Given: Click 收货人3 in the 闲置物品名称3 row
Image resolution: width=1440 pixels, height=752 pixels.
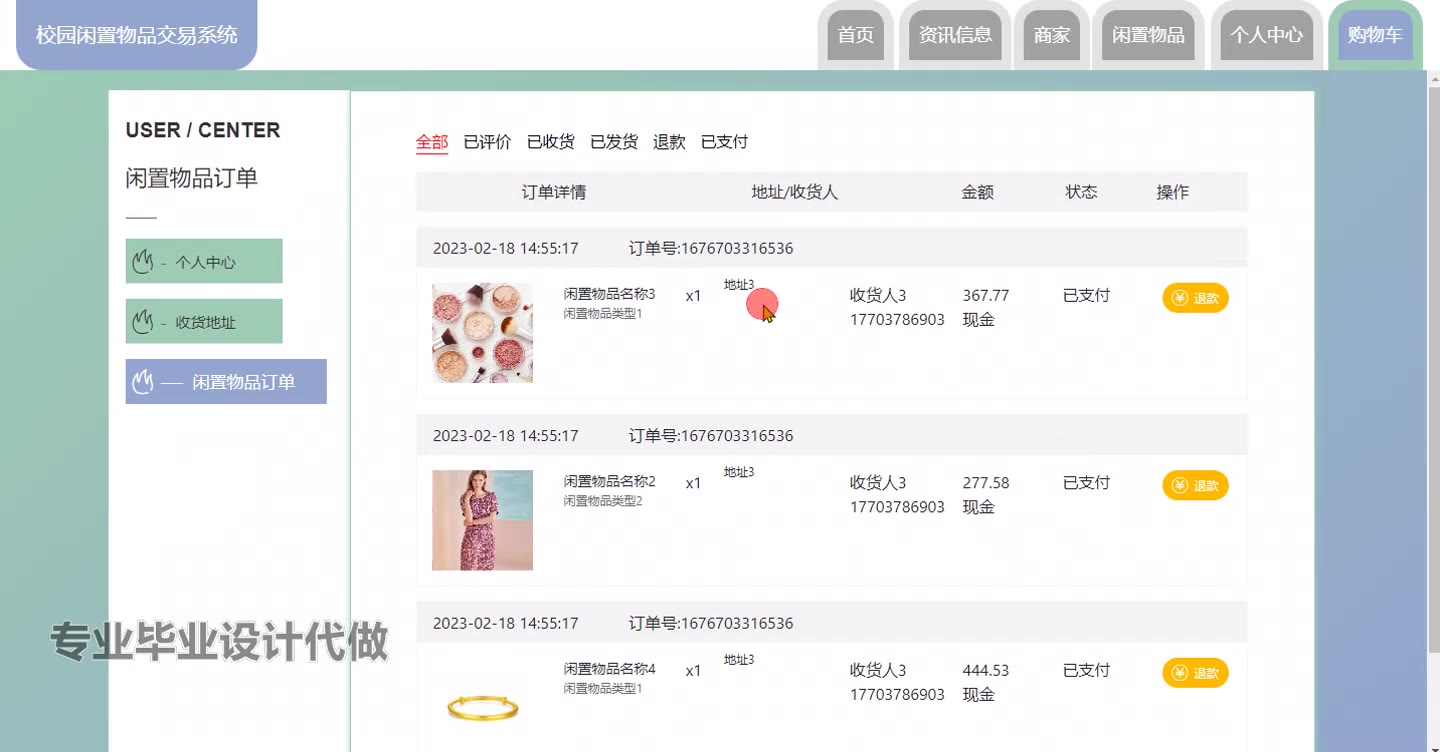Looking at the screenshot, I should pos(878,296).
